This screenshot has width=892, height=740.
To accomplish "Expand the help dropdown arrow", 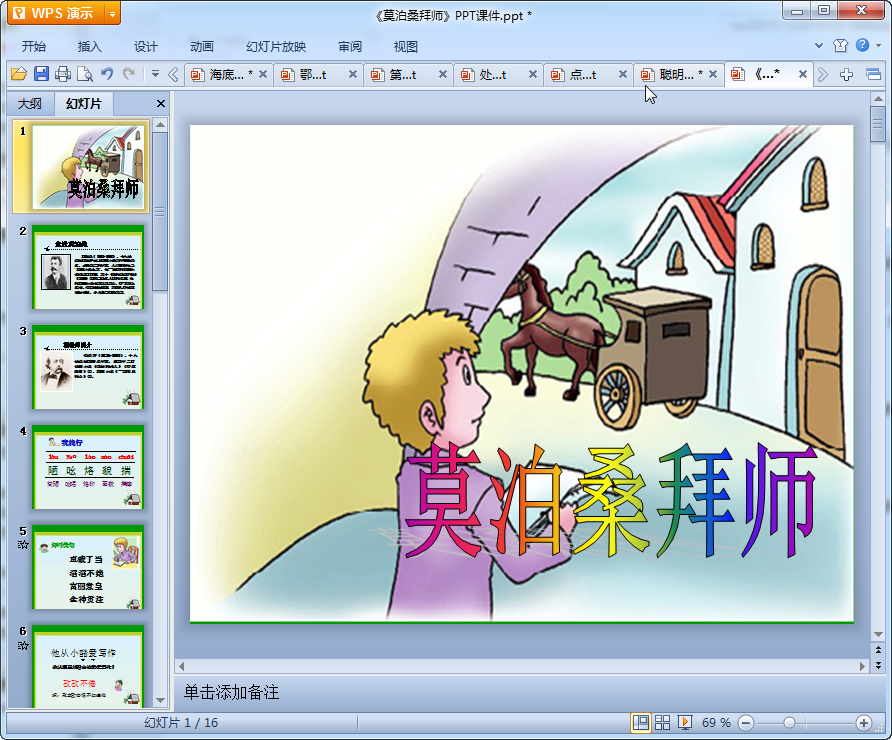I will point(879,46).
